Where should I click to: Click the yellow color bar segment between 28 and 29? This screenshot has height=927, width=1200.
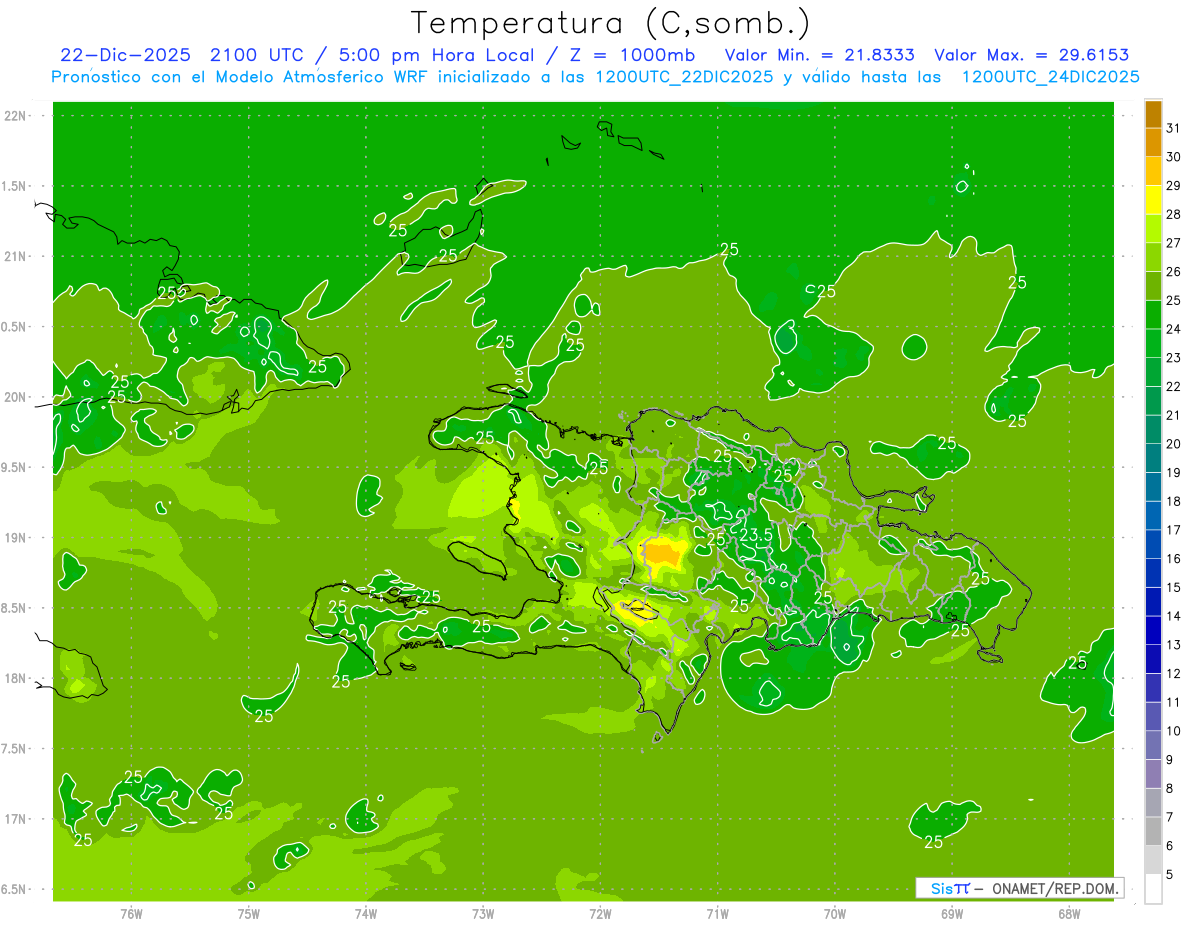(x=1153, y=199)
